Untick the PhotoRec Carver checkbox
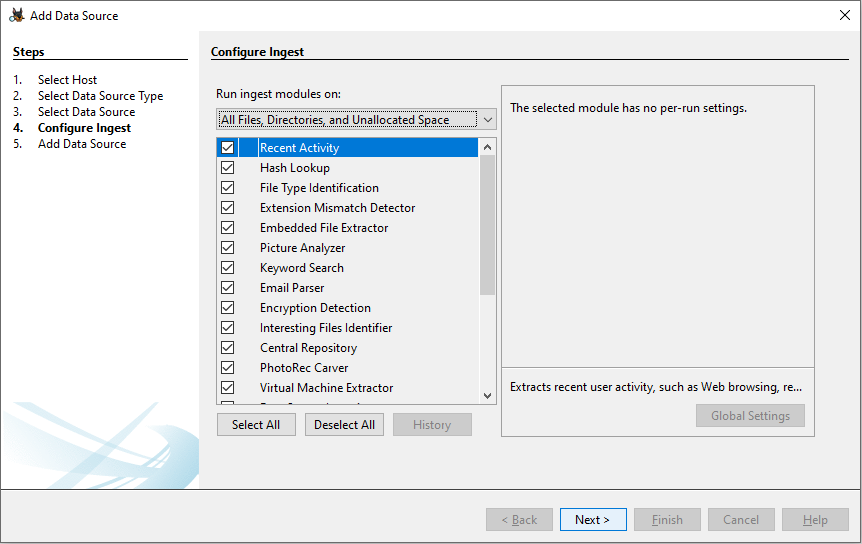The image size is (862, 544). (x=227, y=368)
